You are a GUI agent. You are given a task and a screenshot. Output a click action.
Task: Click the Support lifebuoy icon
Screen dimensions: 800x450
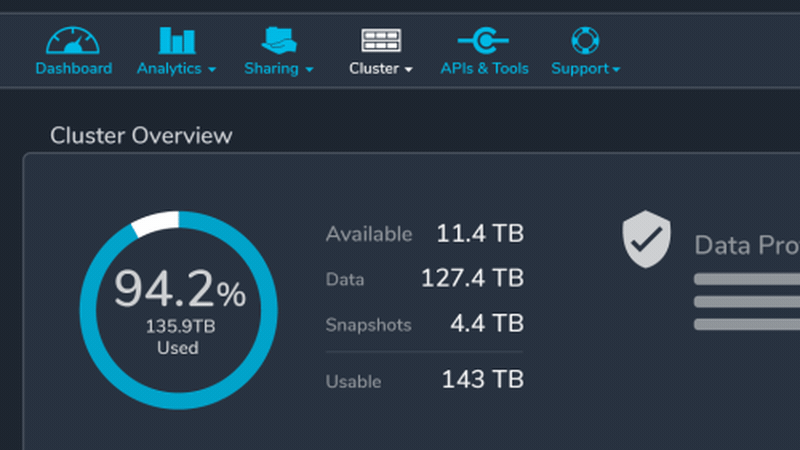pos(585,40)
